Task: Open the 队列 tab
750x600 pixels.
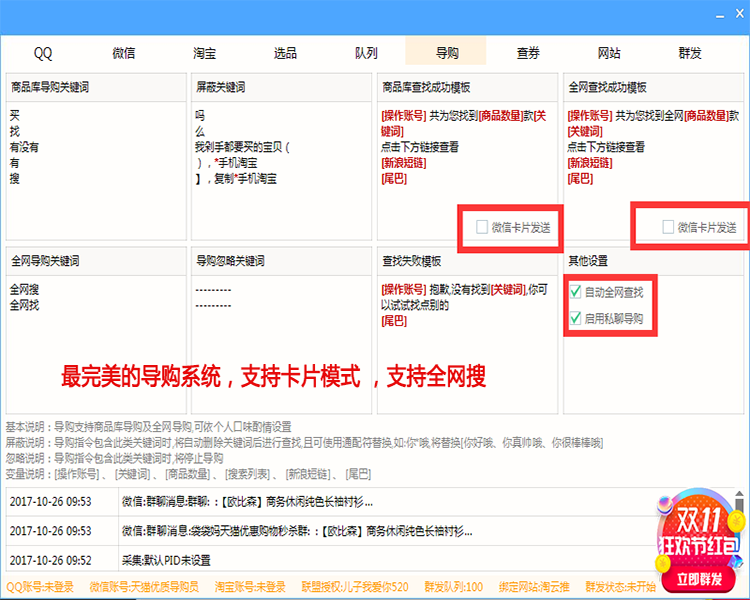Action: 366,53
